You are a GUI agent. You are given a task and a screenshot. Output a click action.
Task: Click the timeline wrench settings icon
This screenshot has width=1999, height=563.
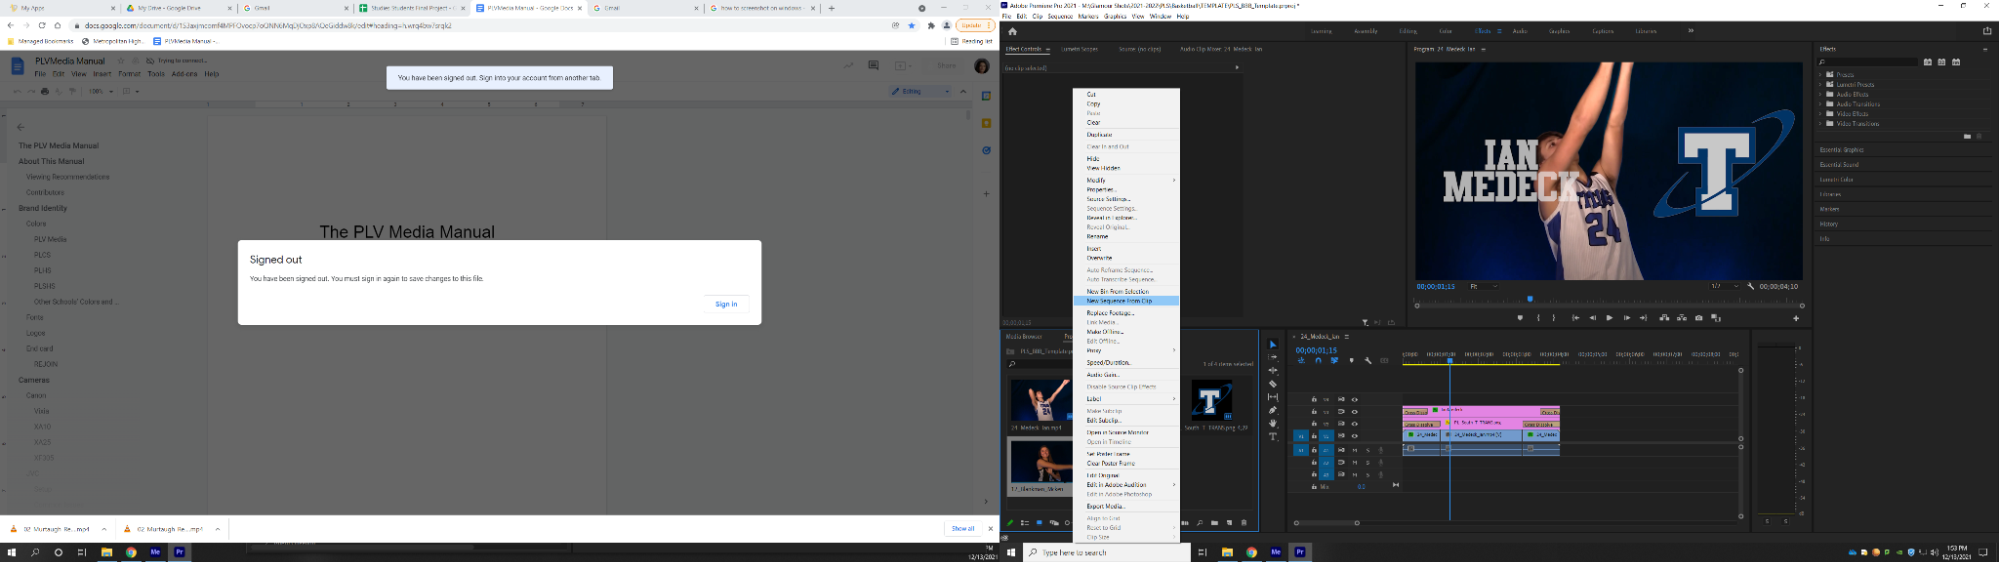1368,361
